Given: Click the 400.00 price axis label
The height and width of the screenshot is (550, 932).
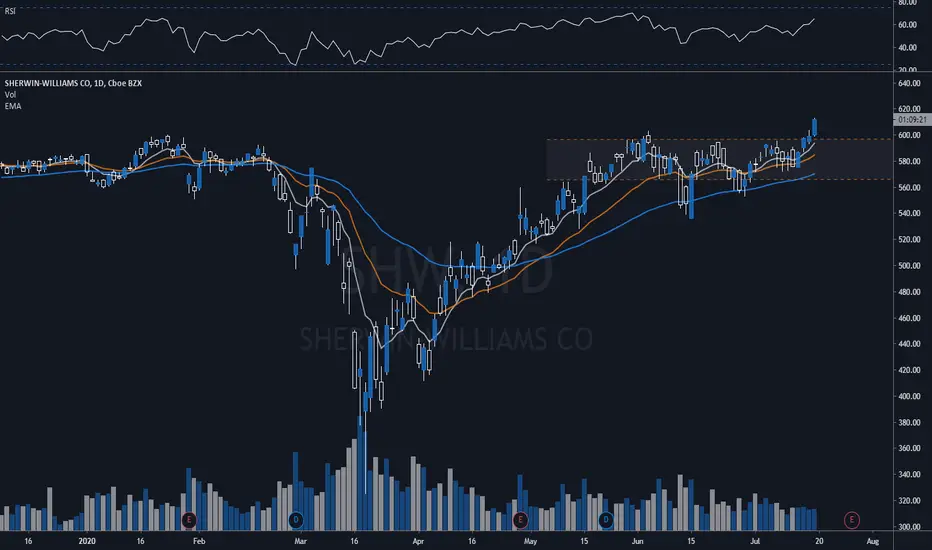Looking at the screenshot, I should [x=909, y=396].
